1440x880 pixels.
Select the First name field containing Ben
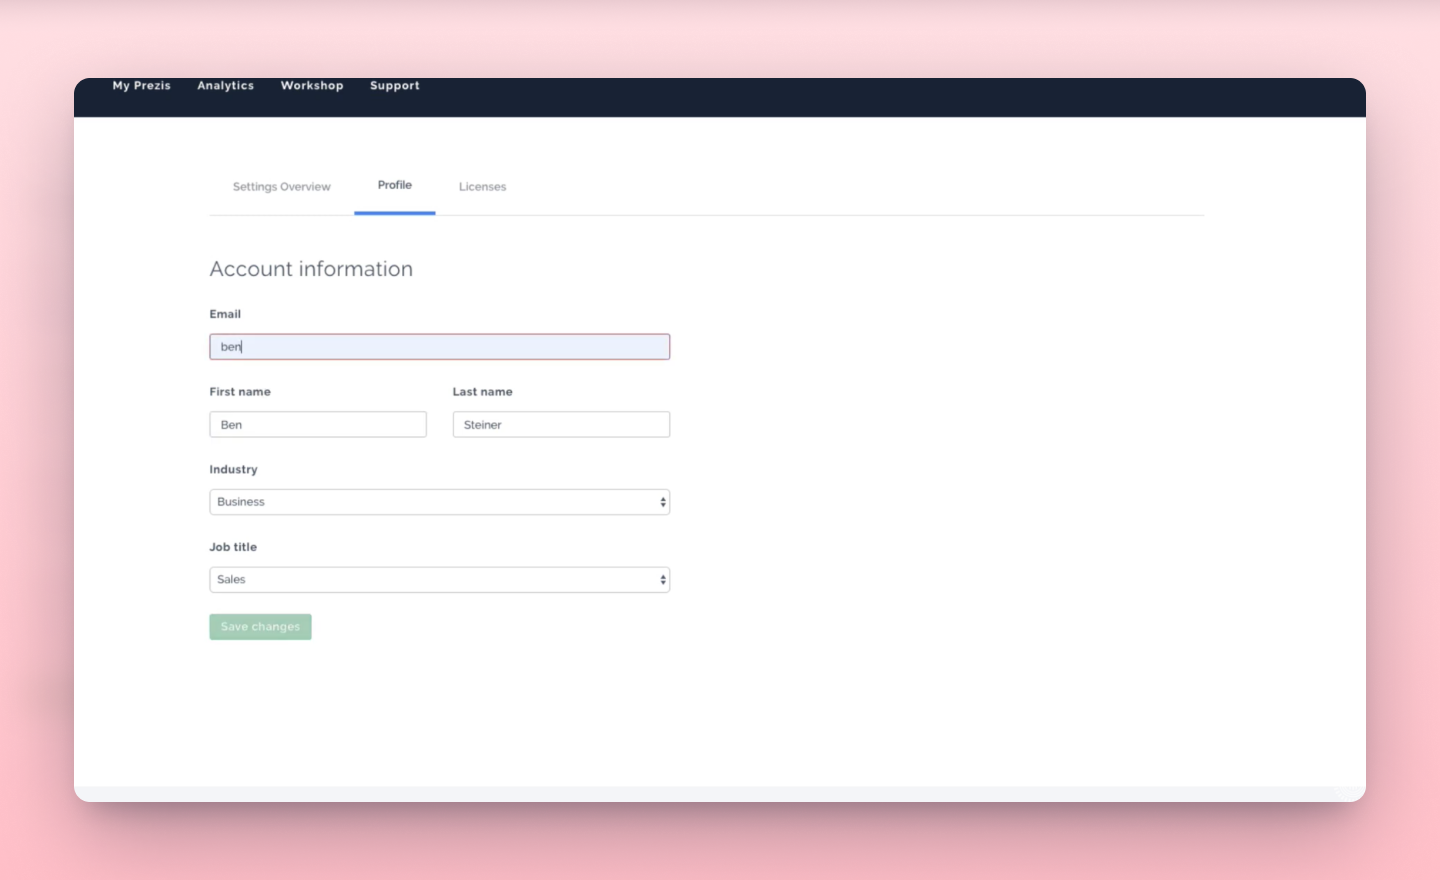[x=318, y=424]
